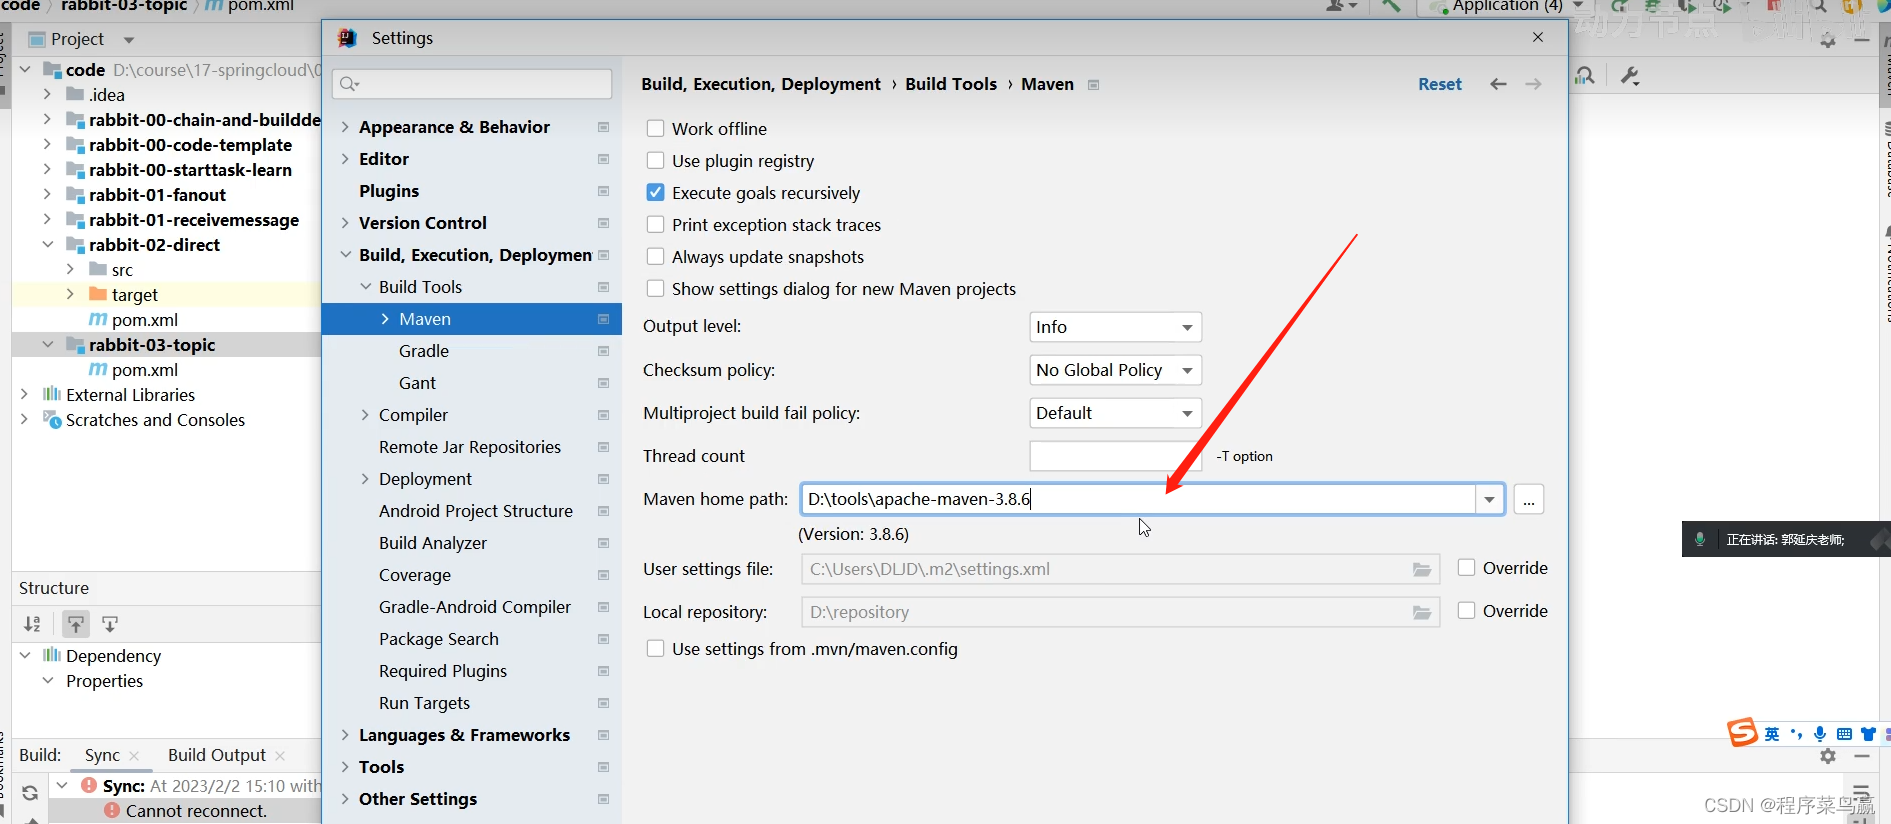Check Override for Local repository
The width and height of the screenshot is (1891, 824).
(x=1466, y=610)
